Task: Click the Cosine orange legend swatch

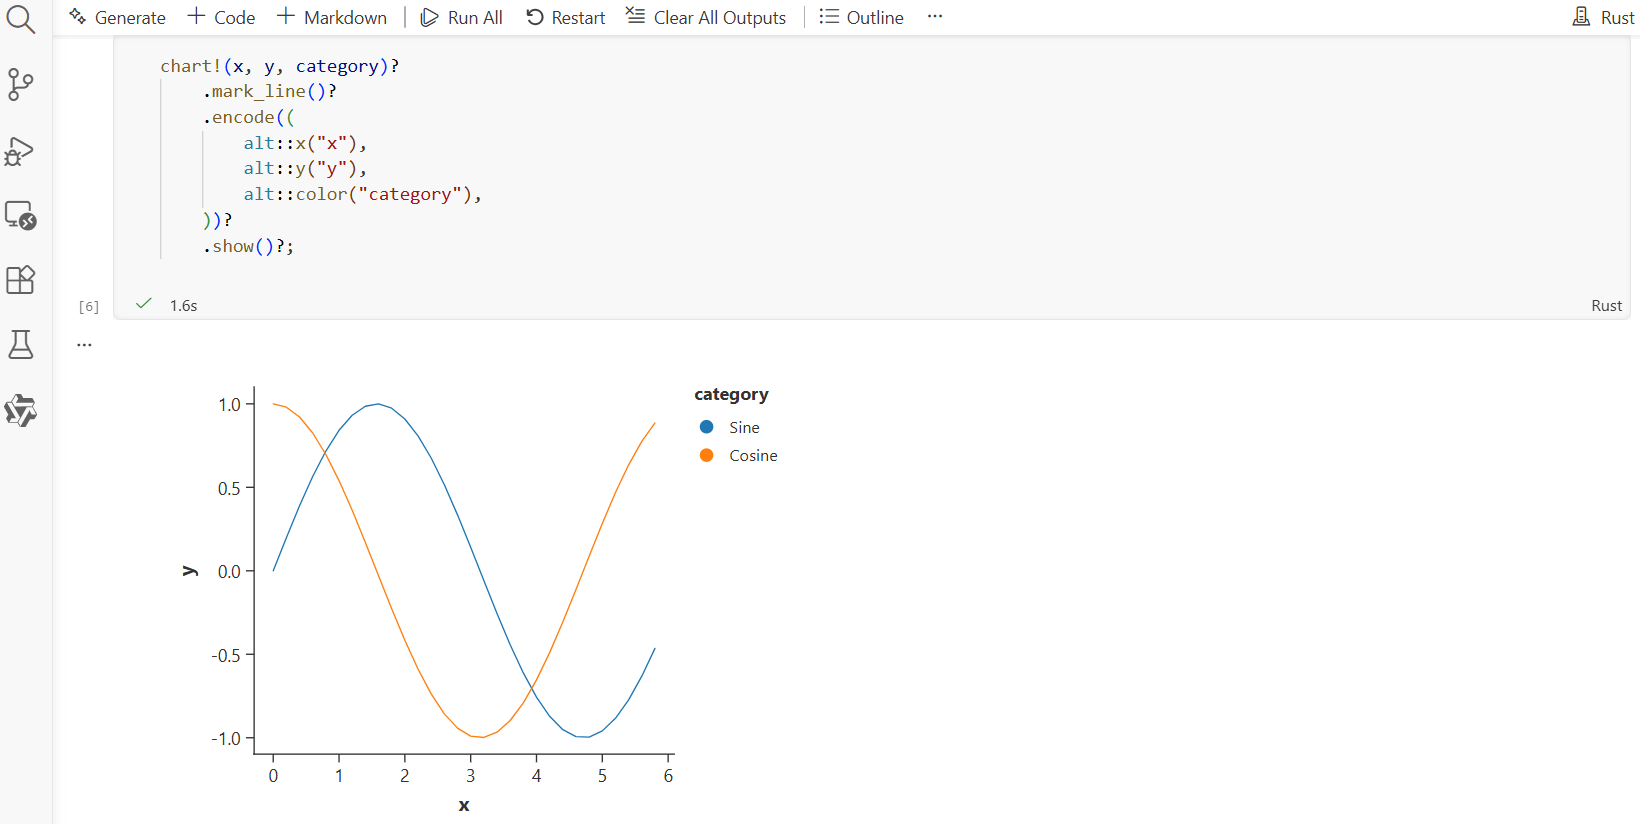Action: (x=707, y=455)
